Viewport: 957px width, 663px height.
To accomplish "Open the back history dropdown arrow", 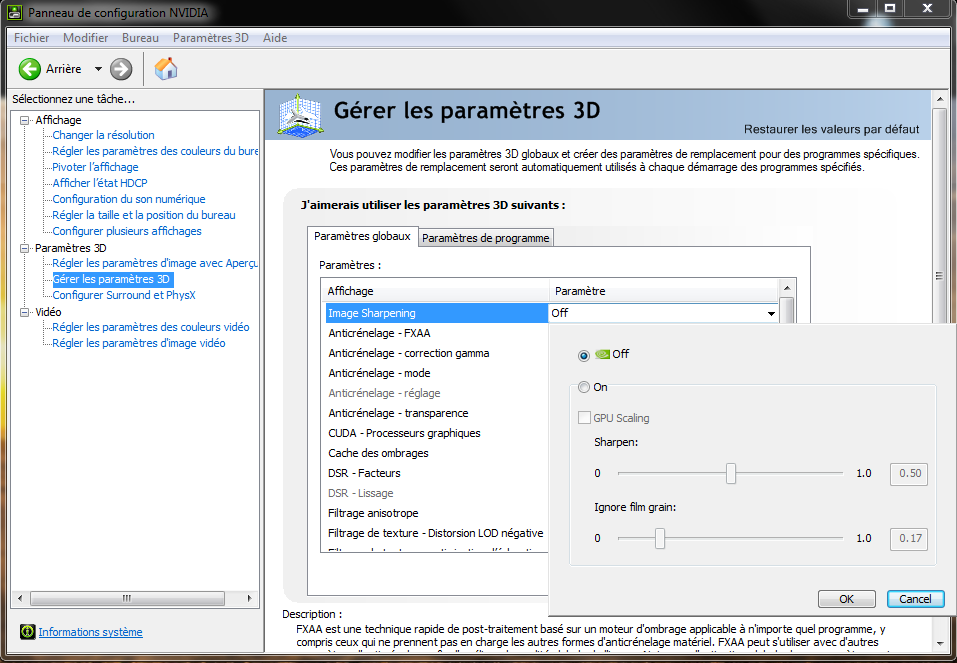I will pyautogui.click(x=98, y=69).
